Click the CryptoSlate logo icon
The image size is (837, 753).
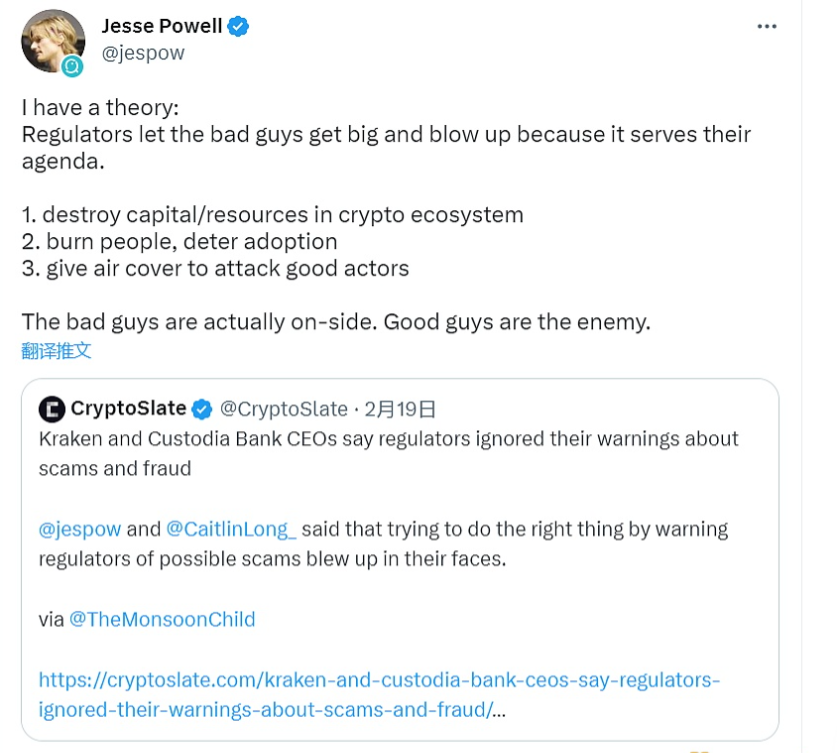coord(52,408)
